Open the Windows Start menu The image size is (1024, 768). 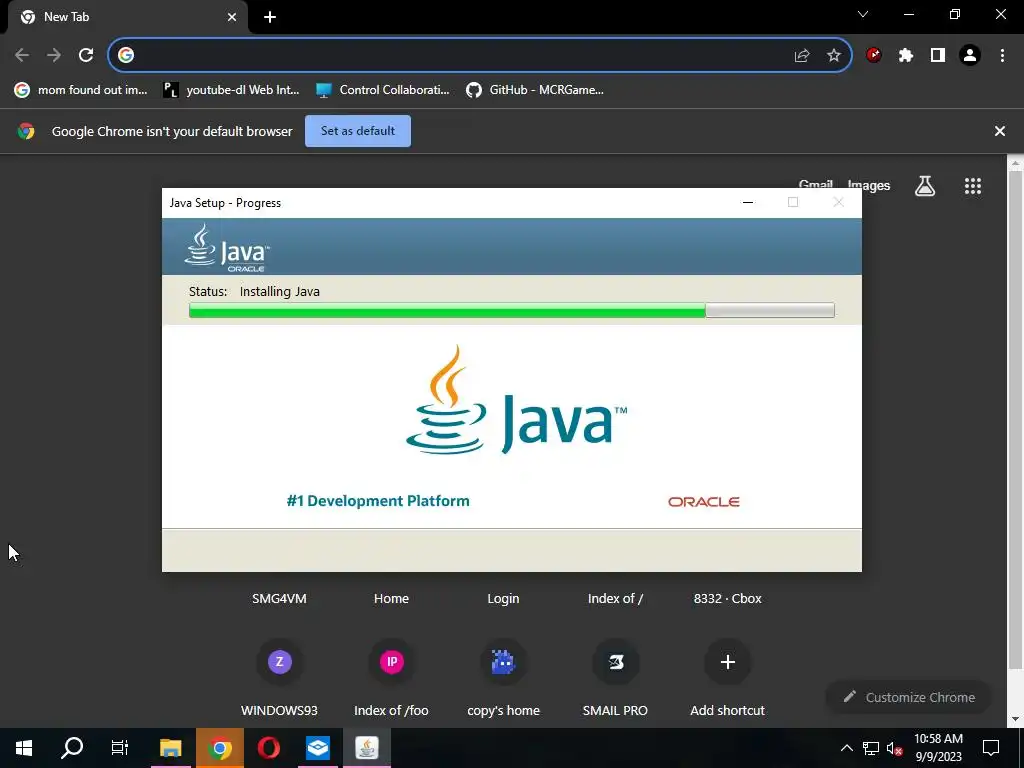click(x=24, y=748)
